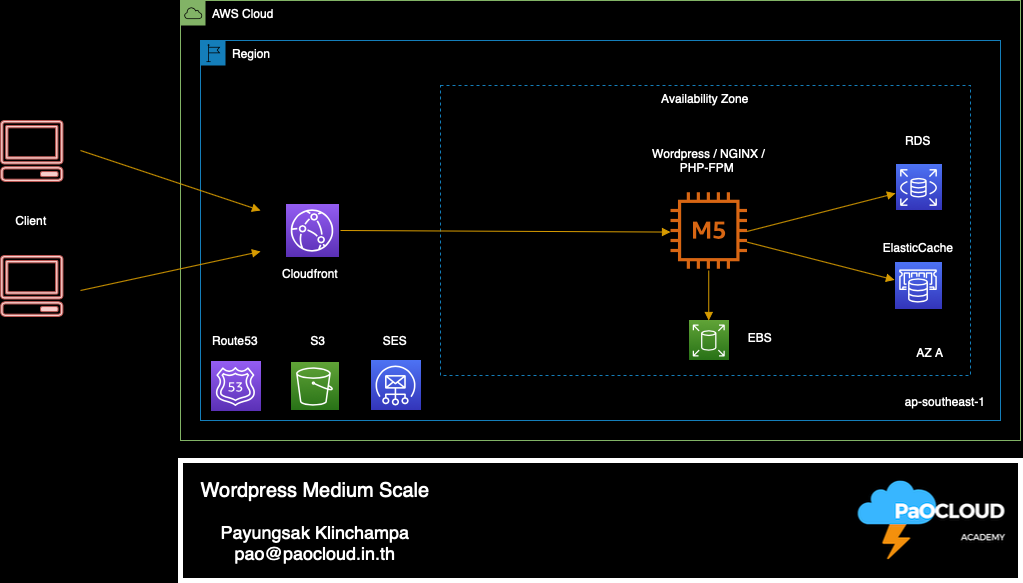Screen dimensions: 1023x583
Task: Click the lower Client computer icon
Action: pyautogui.click(x=32, y=286)
